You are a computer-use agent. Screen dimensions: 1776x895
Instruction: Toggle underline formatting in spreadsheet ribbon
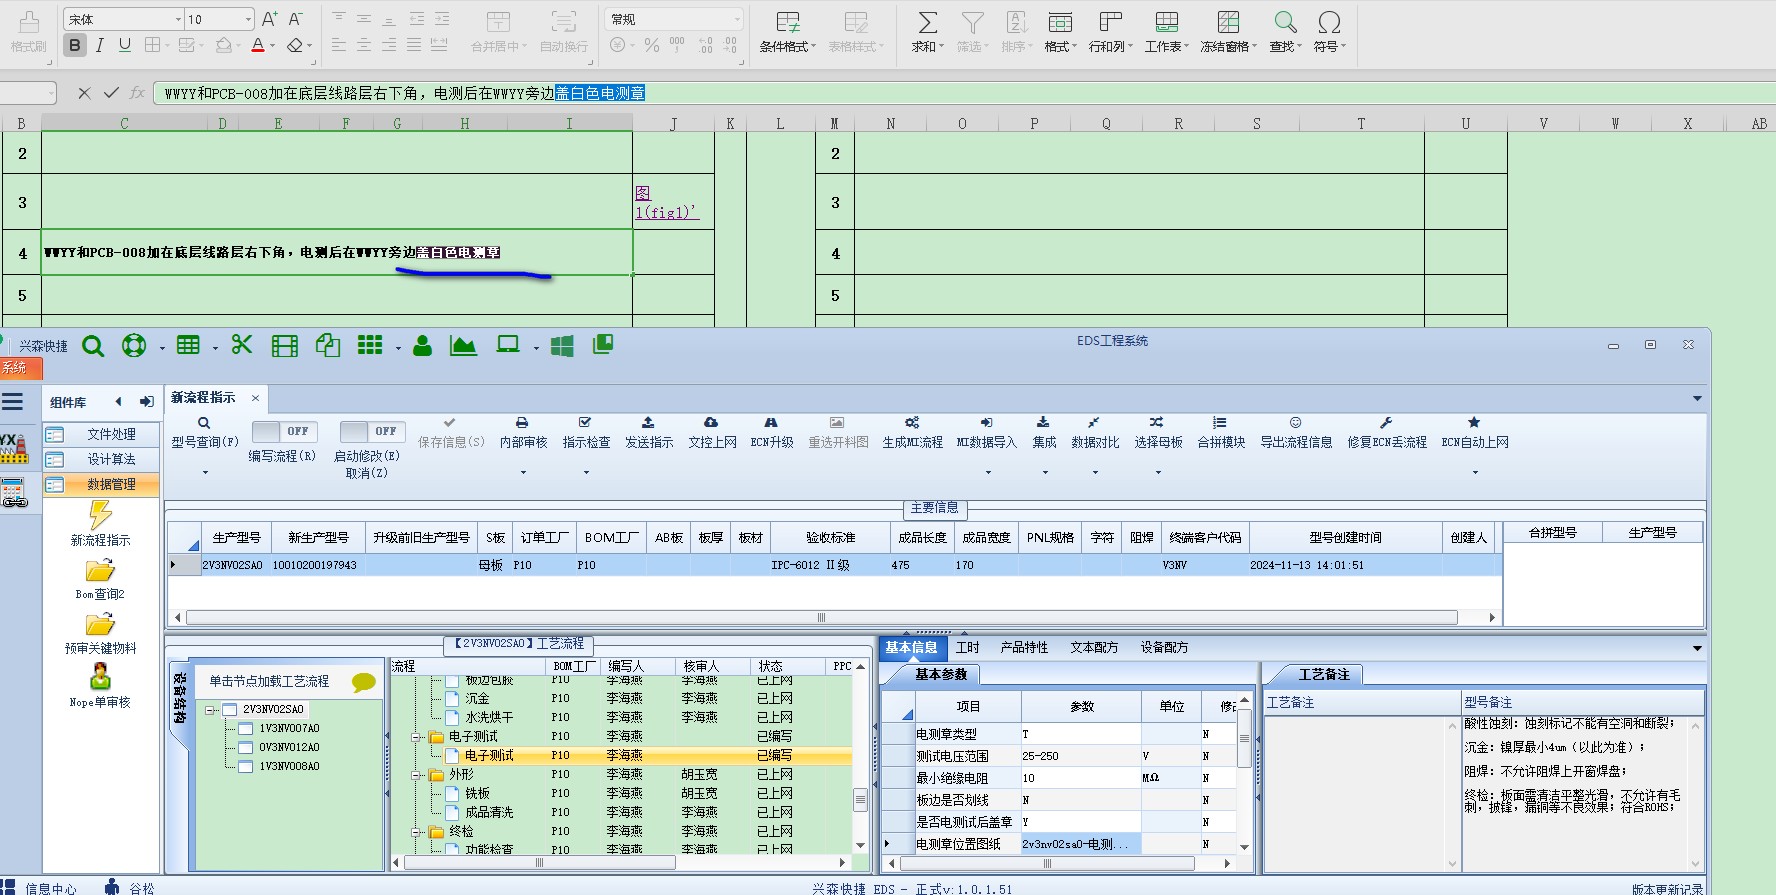pyautogui.click(x=125, y=45)
